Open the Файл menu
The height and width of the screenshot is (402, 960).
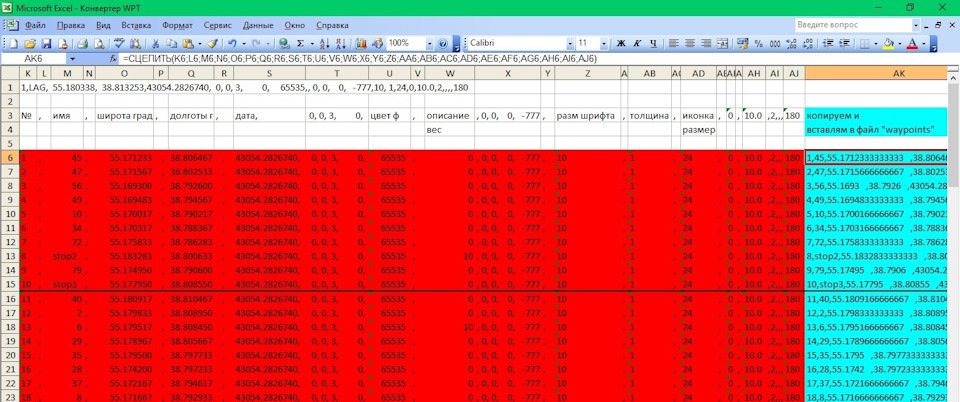pos(36,26)
